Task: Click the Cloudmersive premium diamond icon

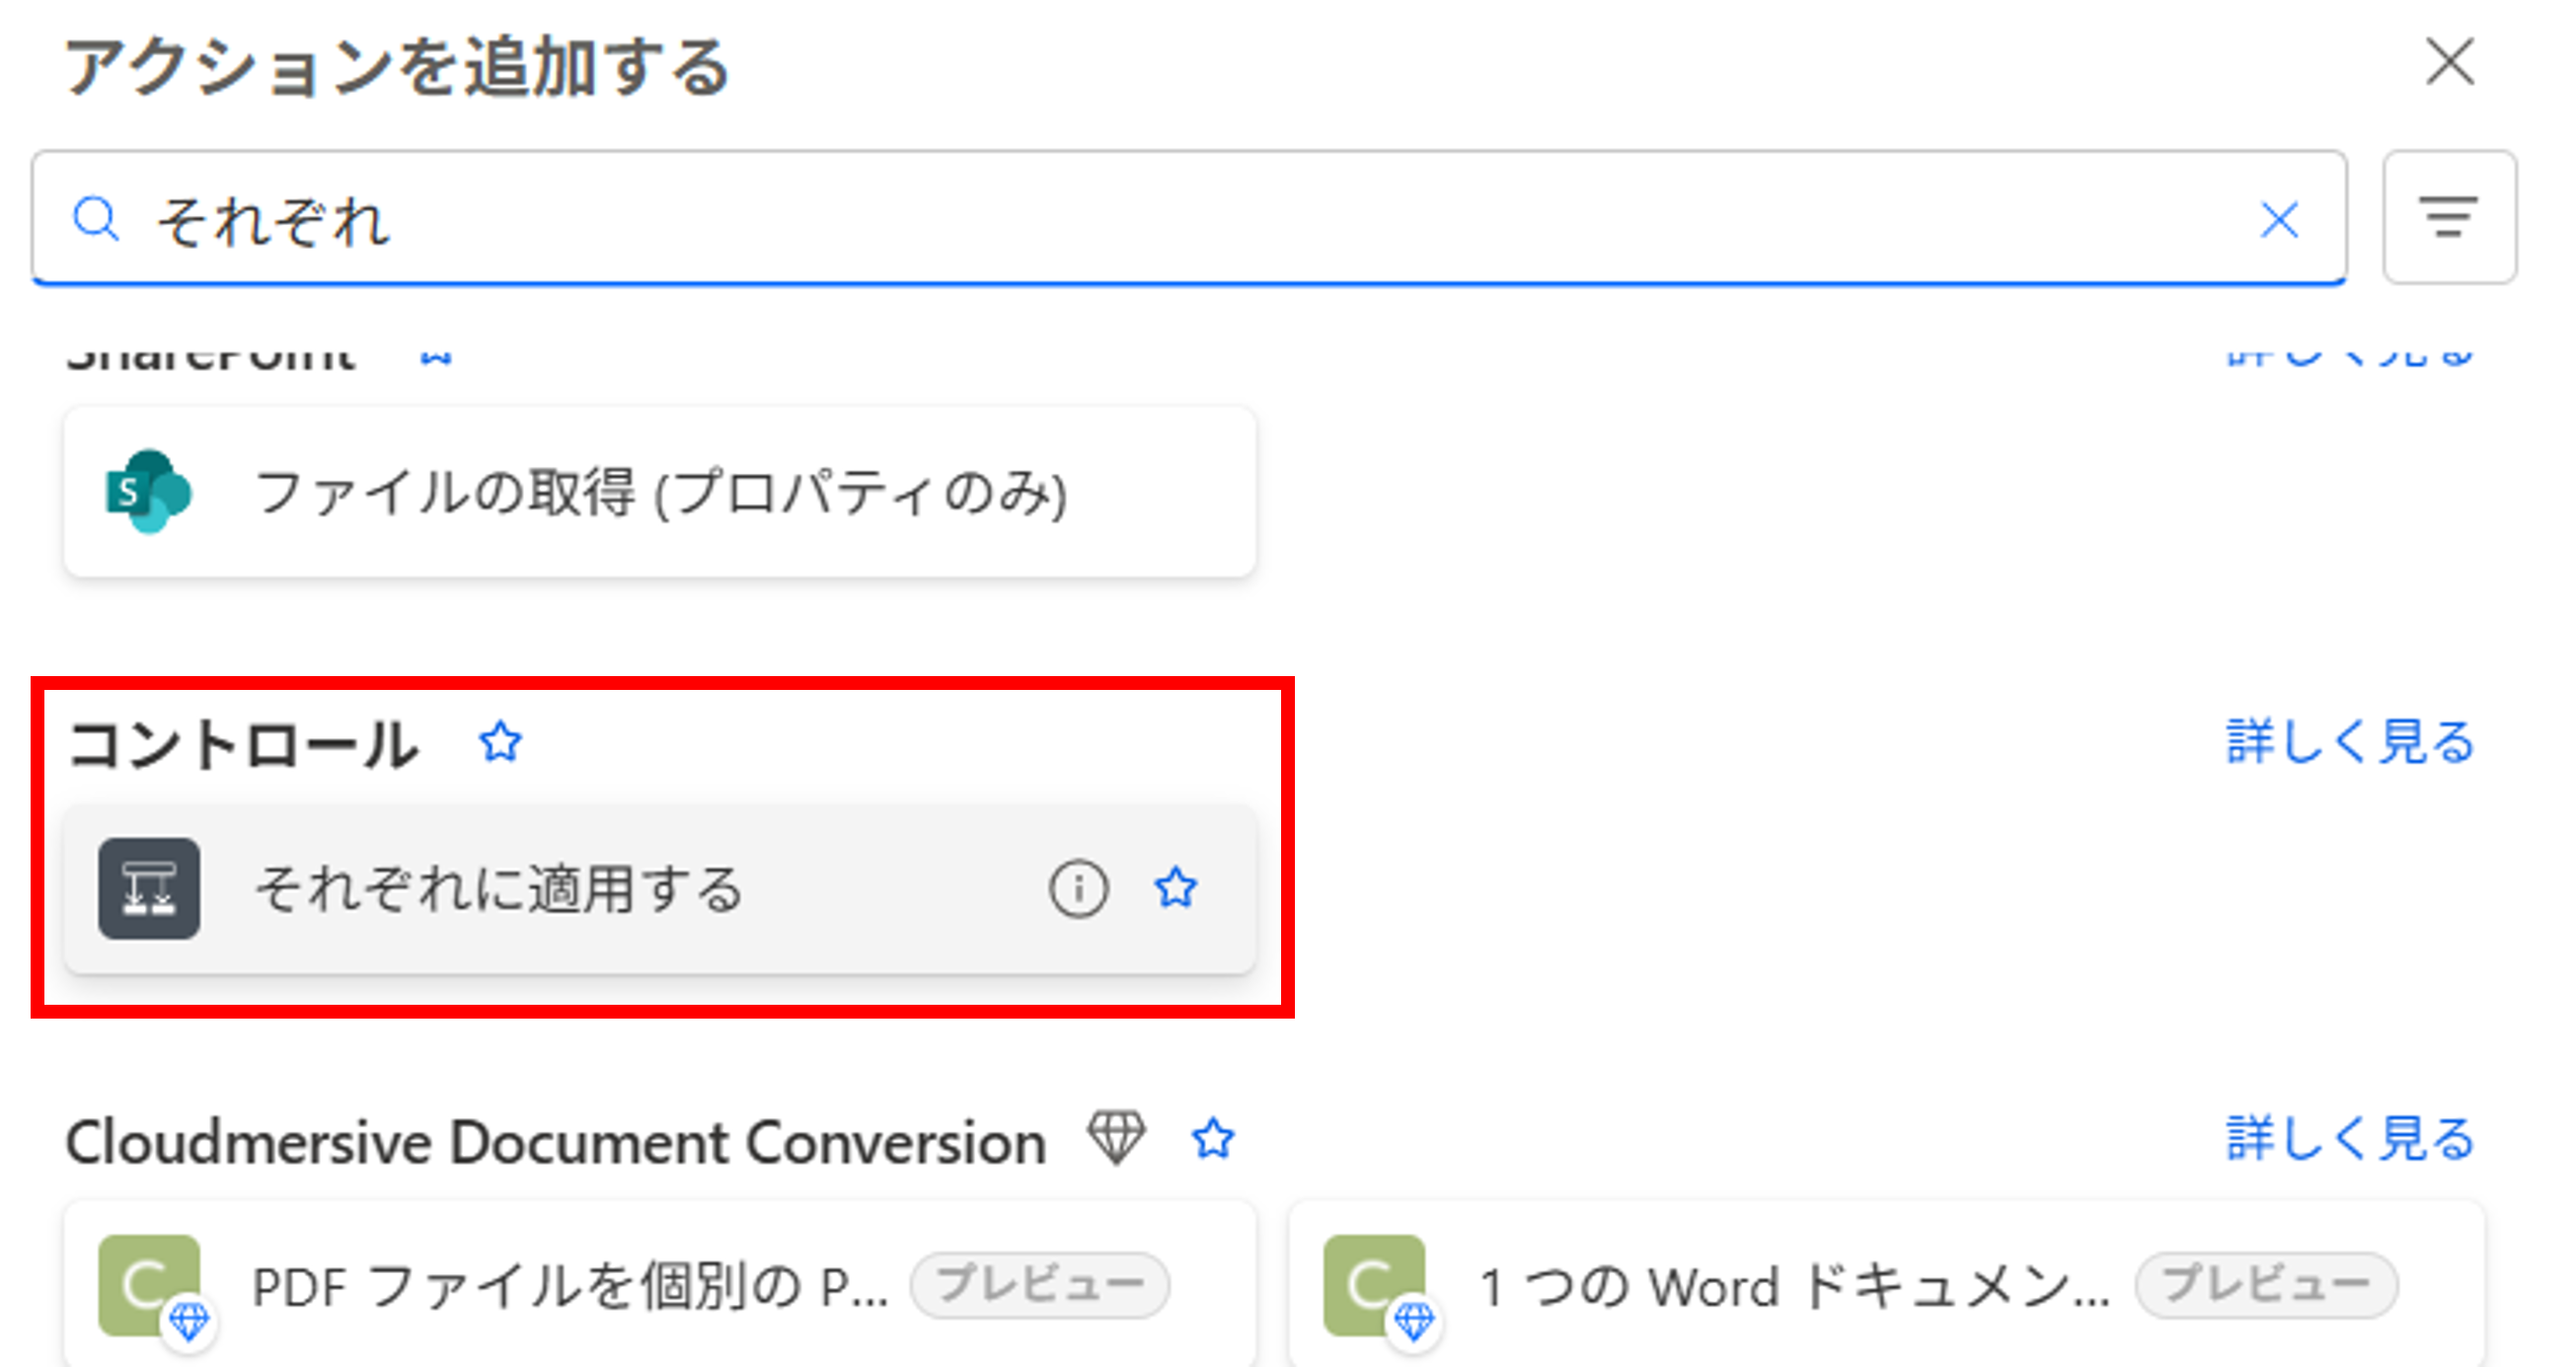Action: click(1116, 1138)
